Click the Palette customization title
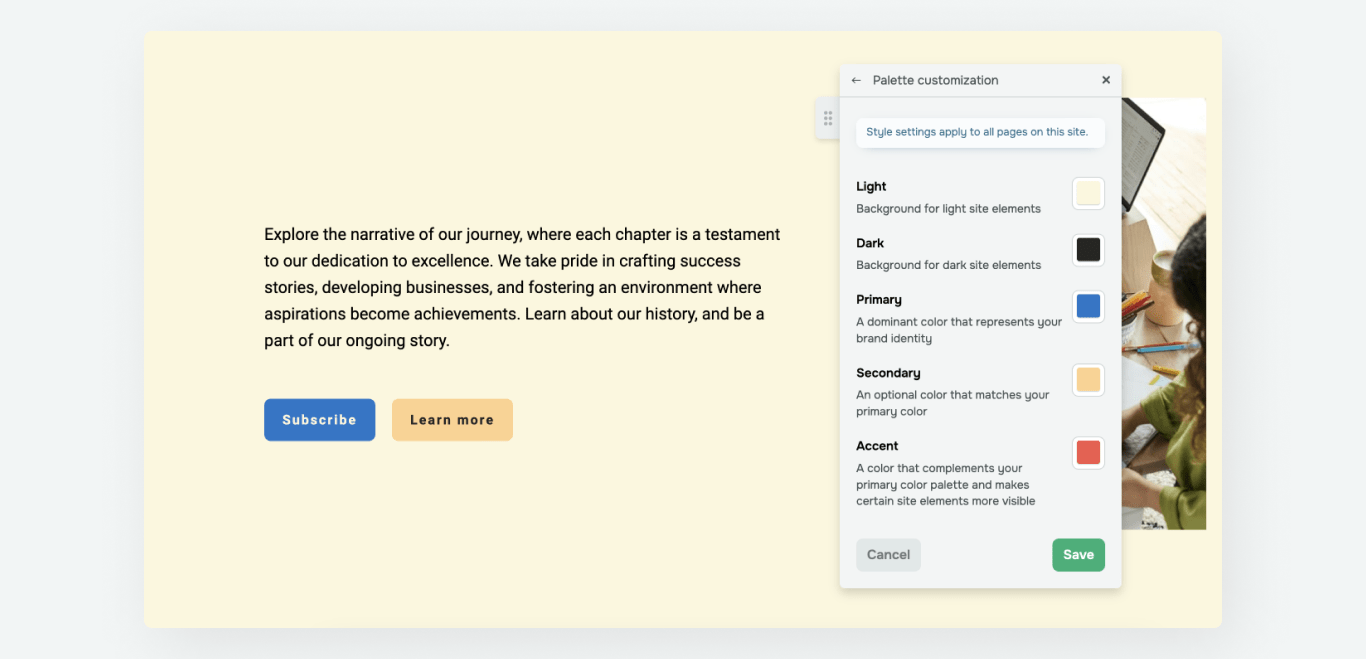This screenshot has width=1366, height=659. click(935, 80)
